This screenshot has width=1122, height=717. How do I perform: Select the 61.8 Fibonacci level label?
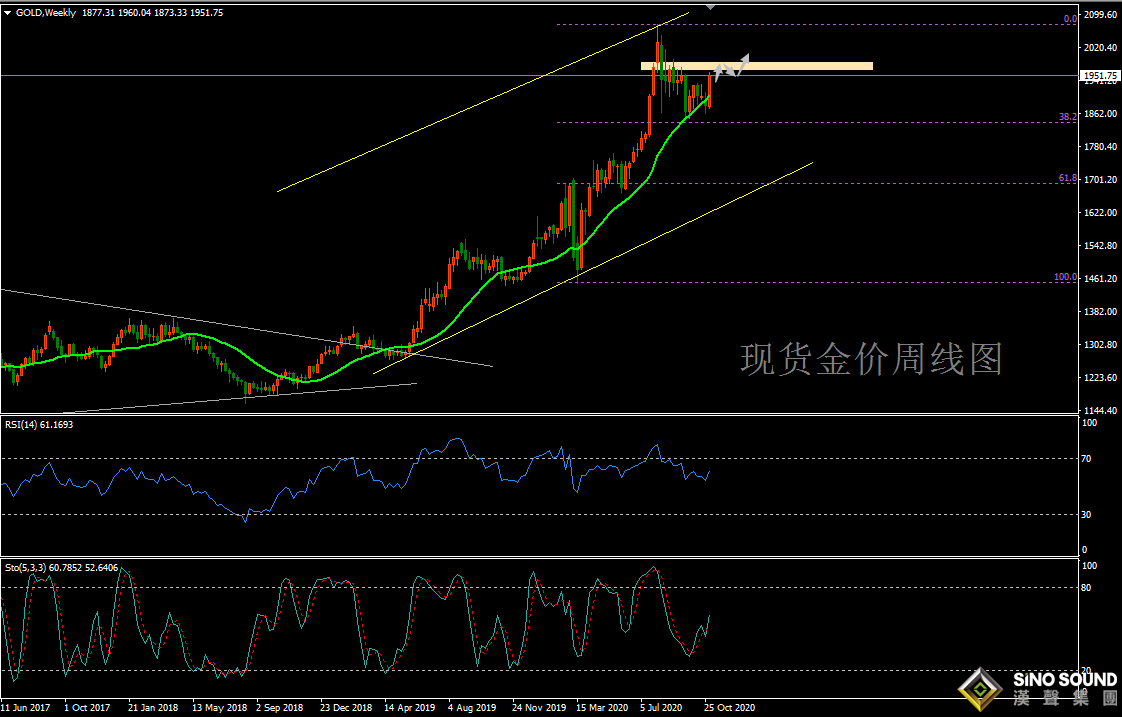point(1067,178)
